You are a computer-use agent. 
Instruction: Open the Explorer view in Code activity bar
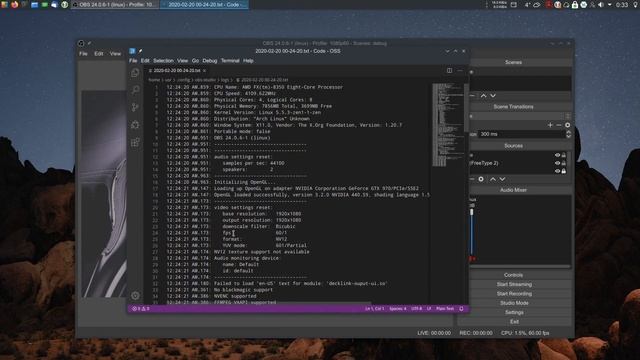pyautogui.click(x=135, y=73)
